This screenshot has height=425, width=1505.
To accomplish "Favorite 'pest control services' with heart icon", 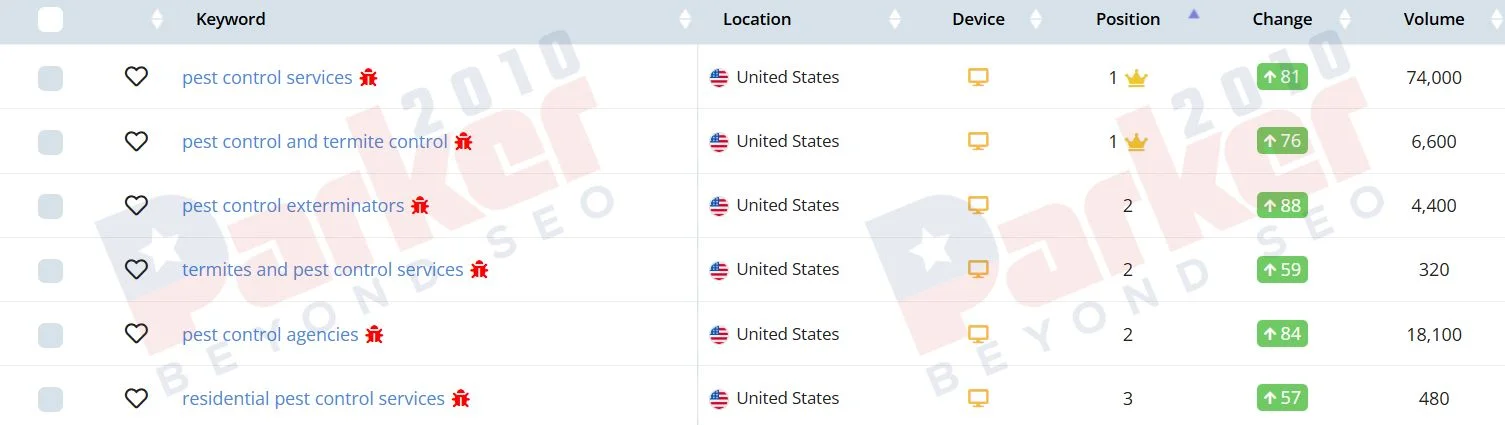I will click(x=136, y=77).
